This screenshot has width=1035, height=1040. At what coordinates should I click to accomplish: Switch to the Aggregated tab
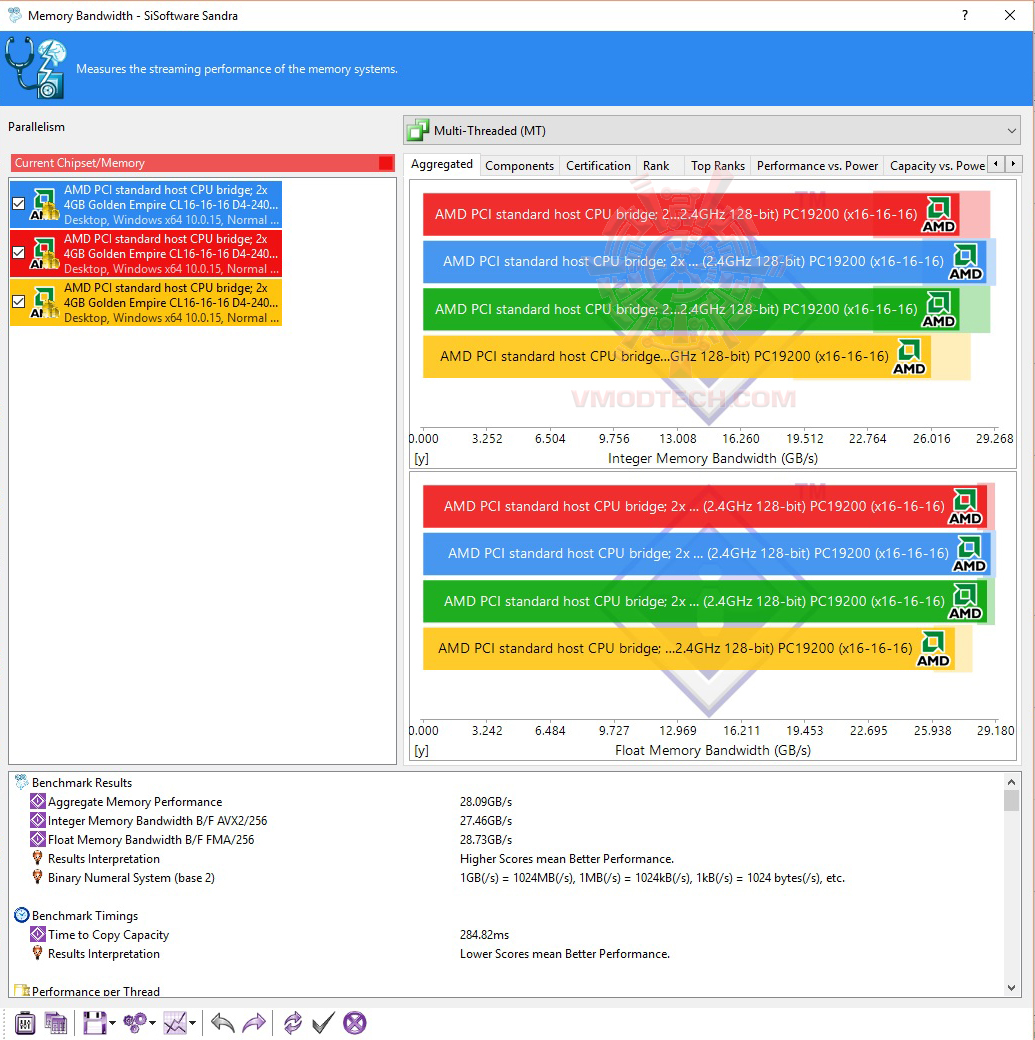[441, 164]
